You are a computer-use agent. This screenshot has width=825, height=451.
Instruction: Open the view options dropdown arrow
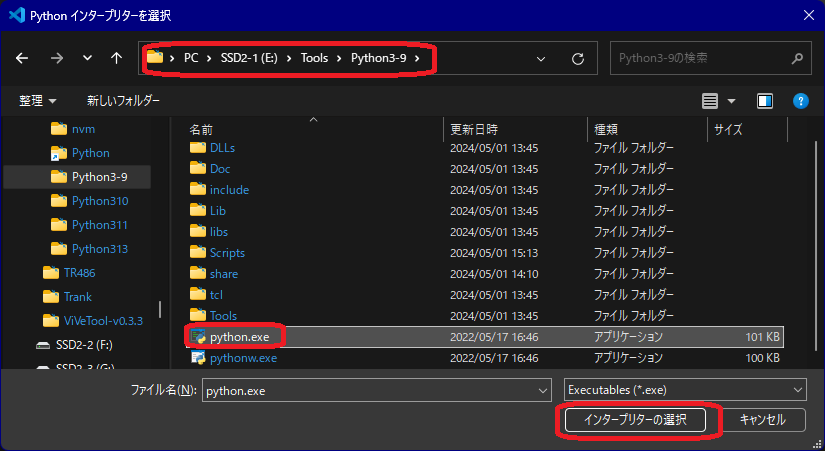point(731,101)
